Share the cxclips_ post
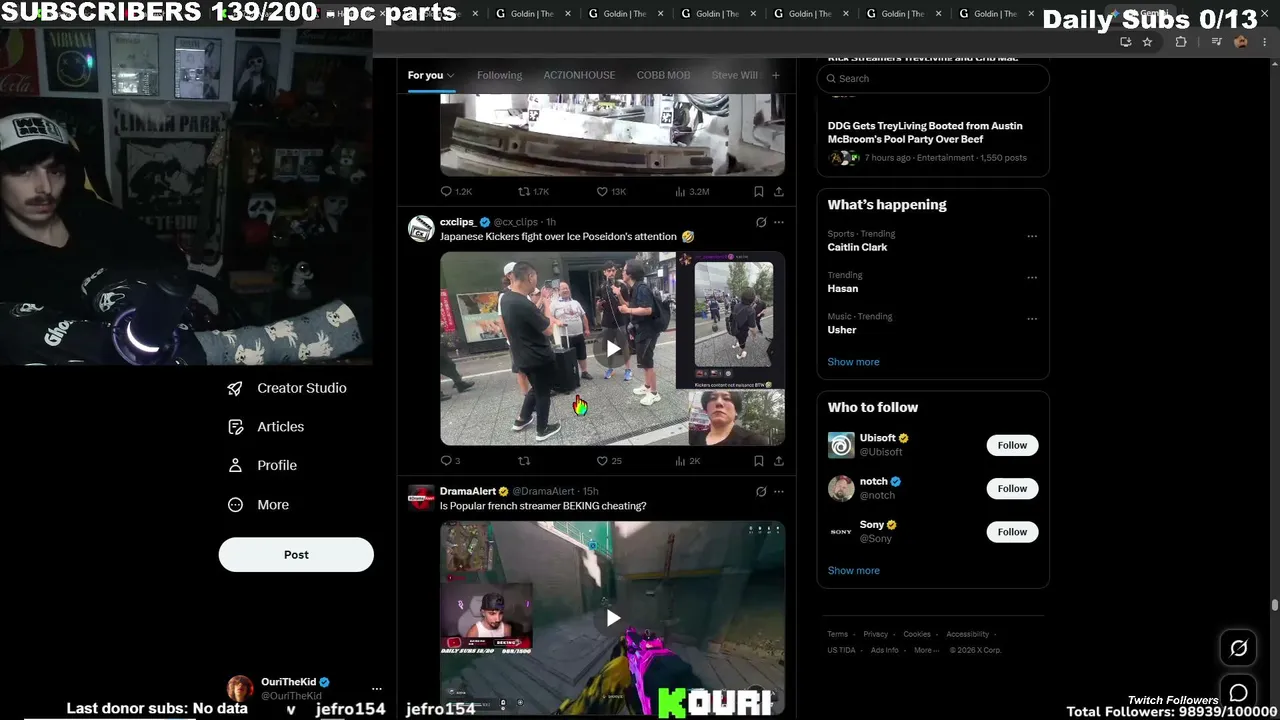This screenshot has width=1280, height=720. tap(779, 461)
